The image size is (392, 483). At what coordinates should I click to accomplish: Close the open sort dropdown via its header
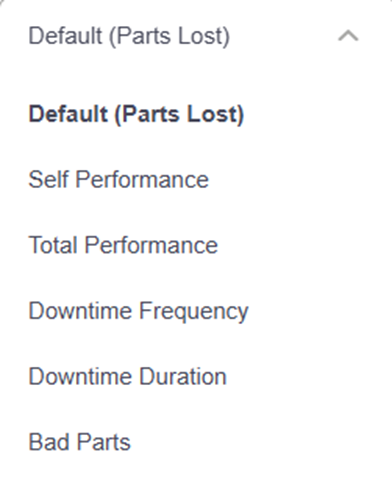[196, 36]
